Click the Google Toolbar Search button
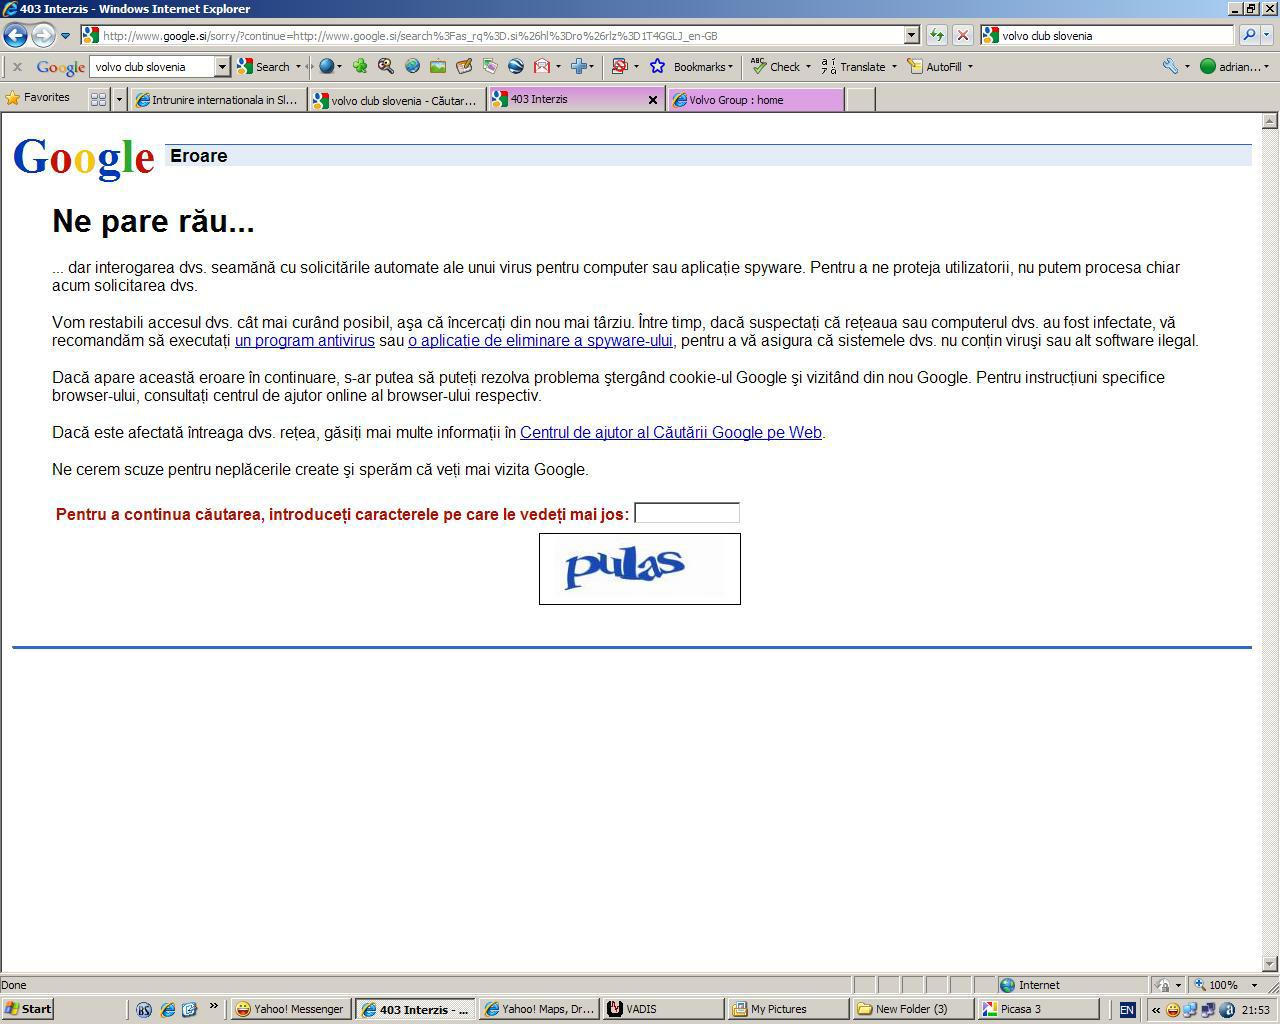Image resolution: width=1280 pixels, height=1024 pixels. point(264,67)
